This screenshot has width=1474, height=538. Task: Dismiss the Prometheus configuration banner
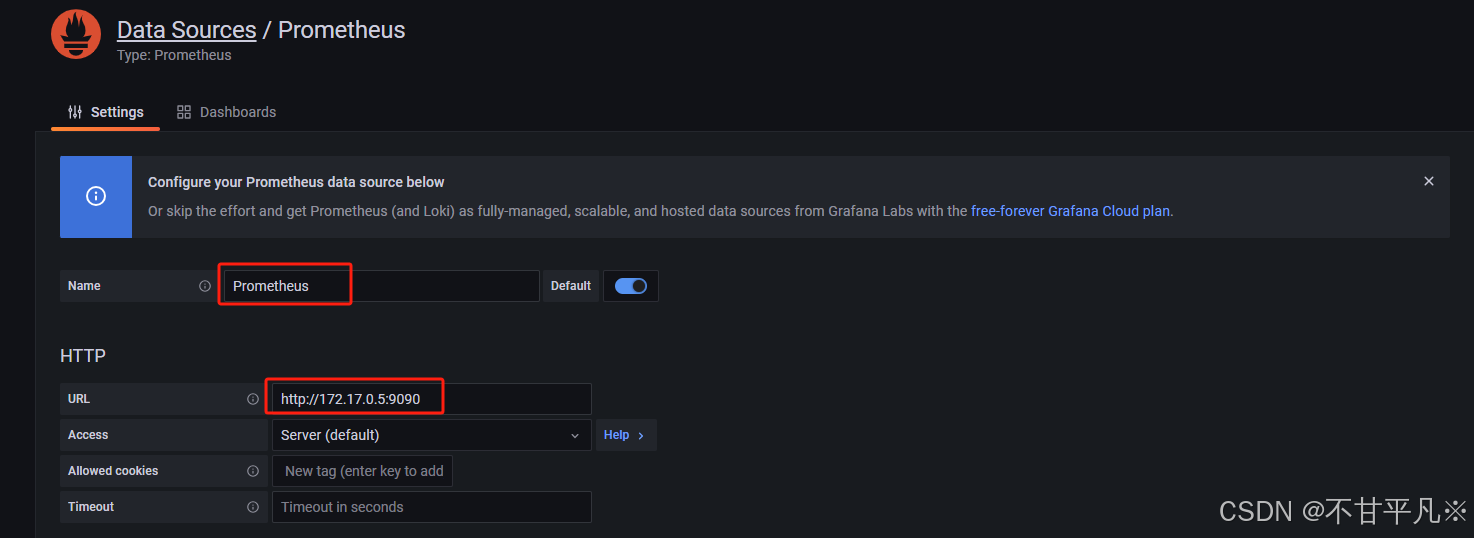[x=1429, y=181]
